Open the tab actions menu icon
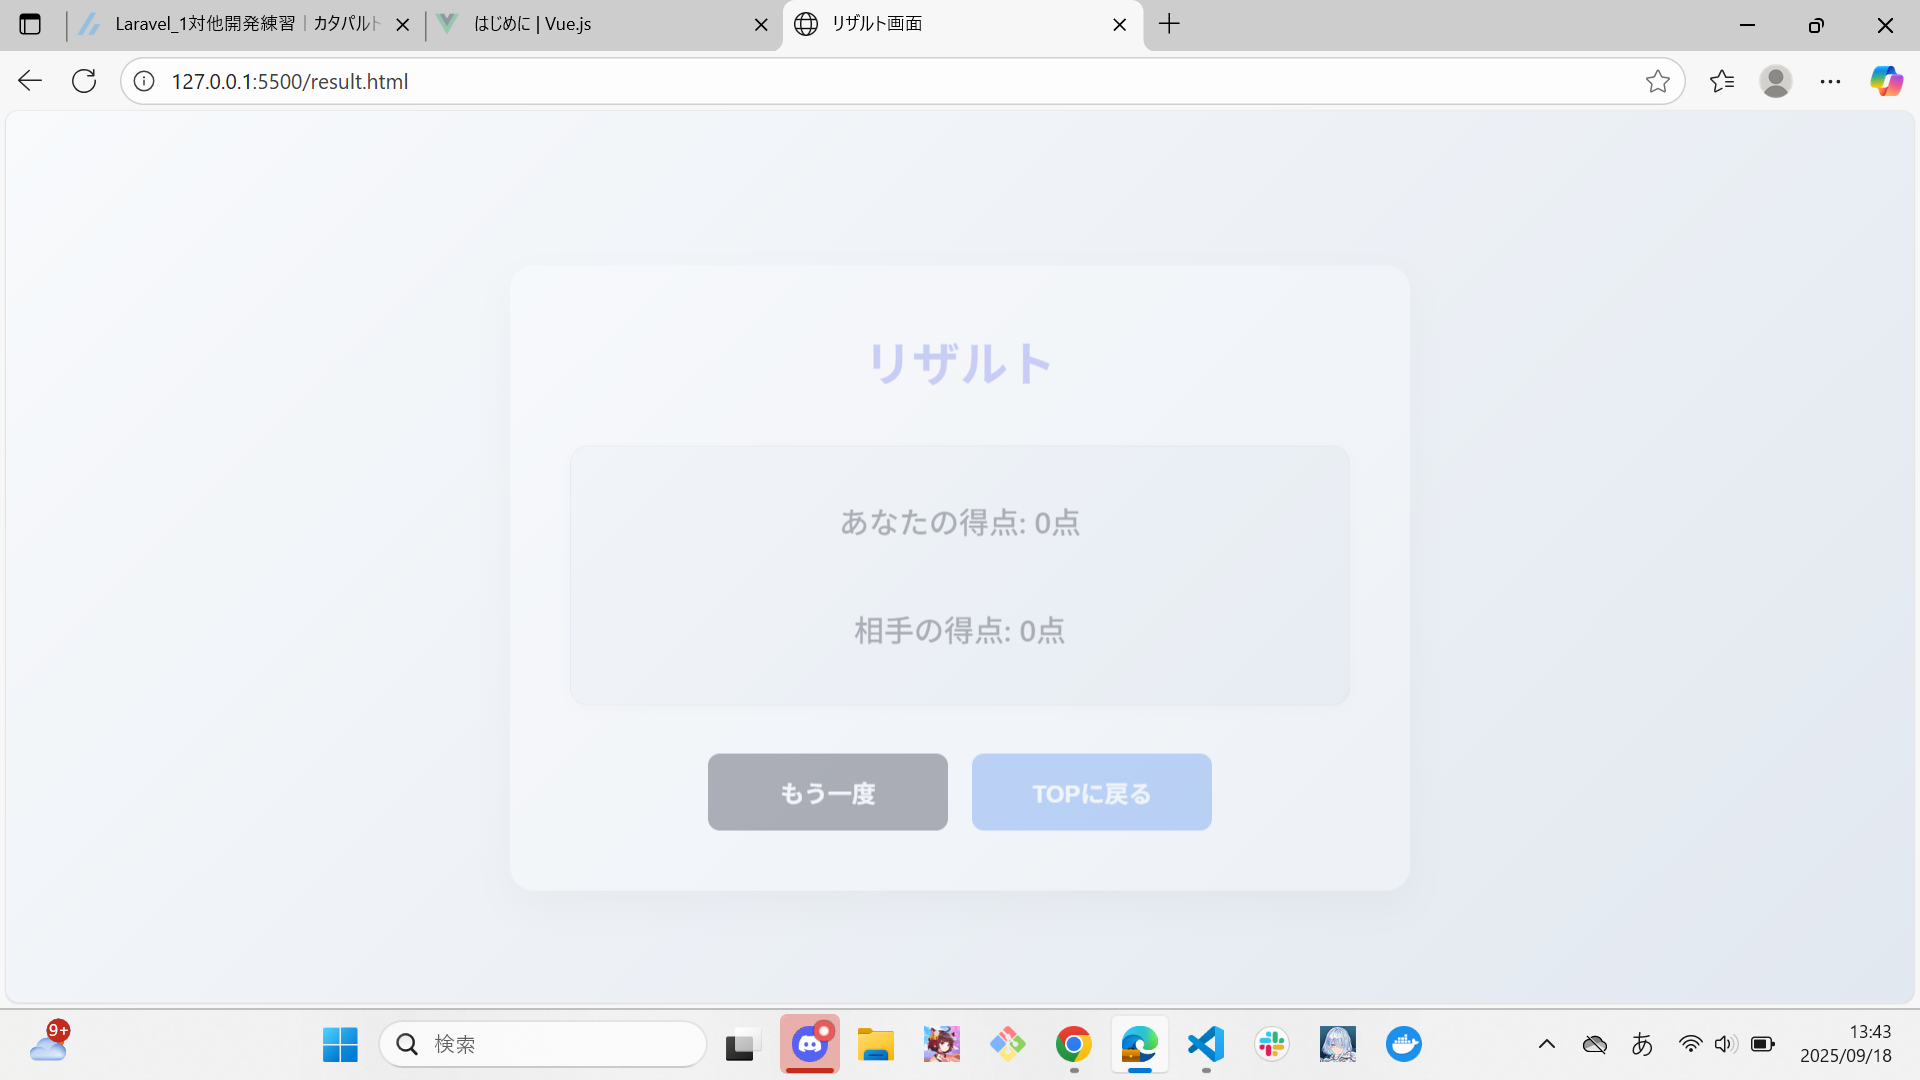 click(x=30, y=24)
